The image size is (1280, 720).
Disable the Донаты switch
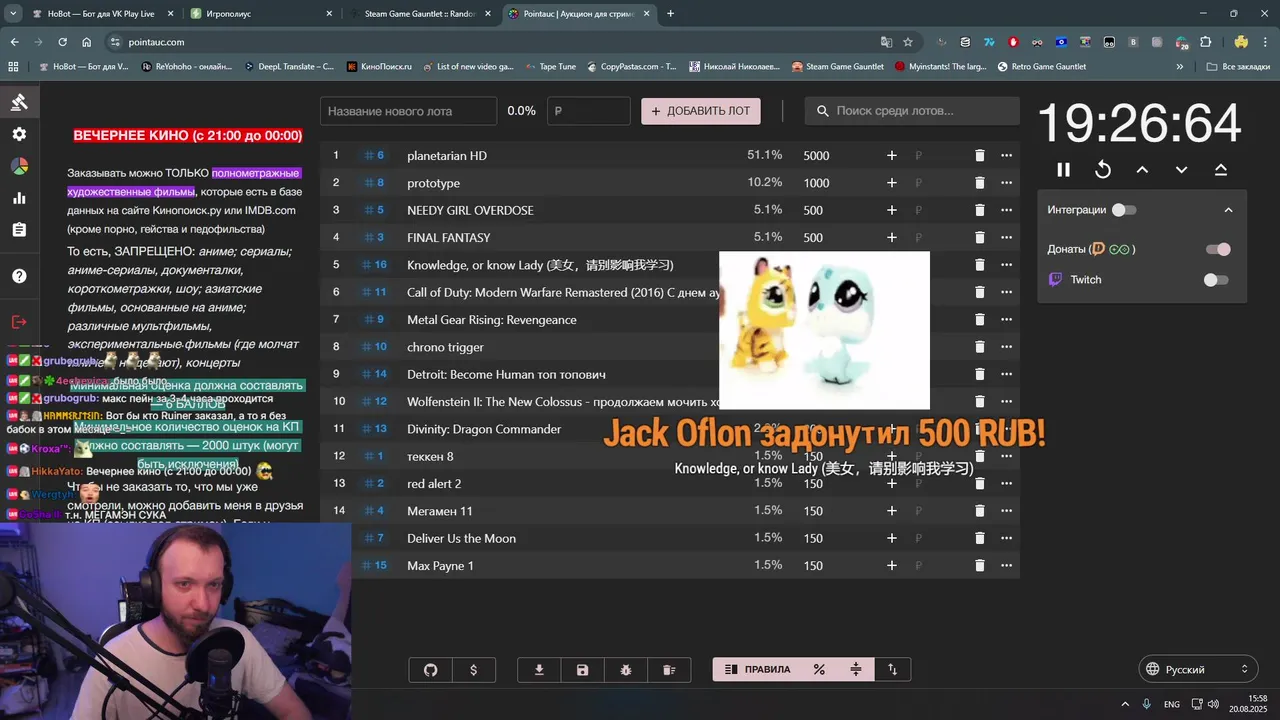coord(1217,249)
